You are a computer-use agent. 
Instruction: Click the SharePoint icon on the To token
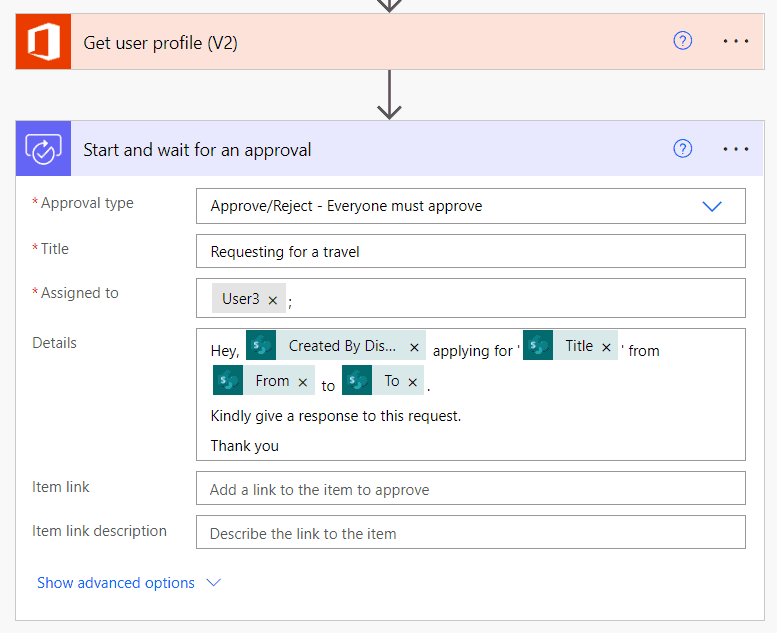pos(357,380)
